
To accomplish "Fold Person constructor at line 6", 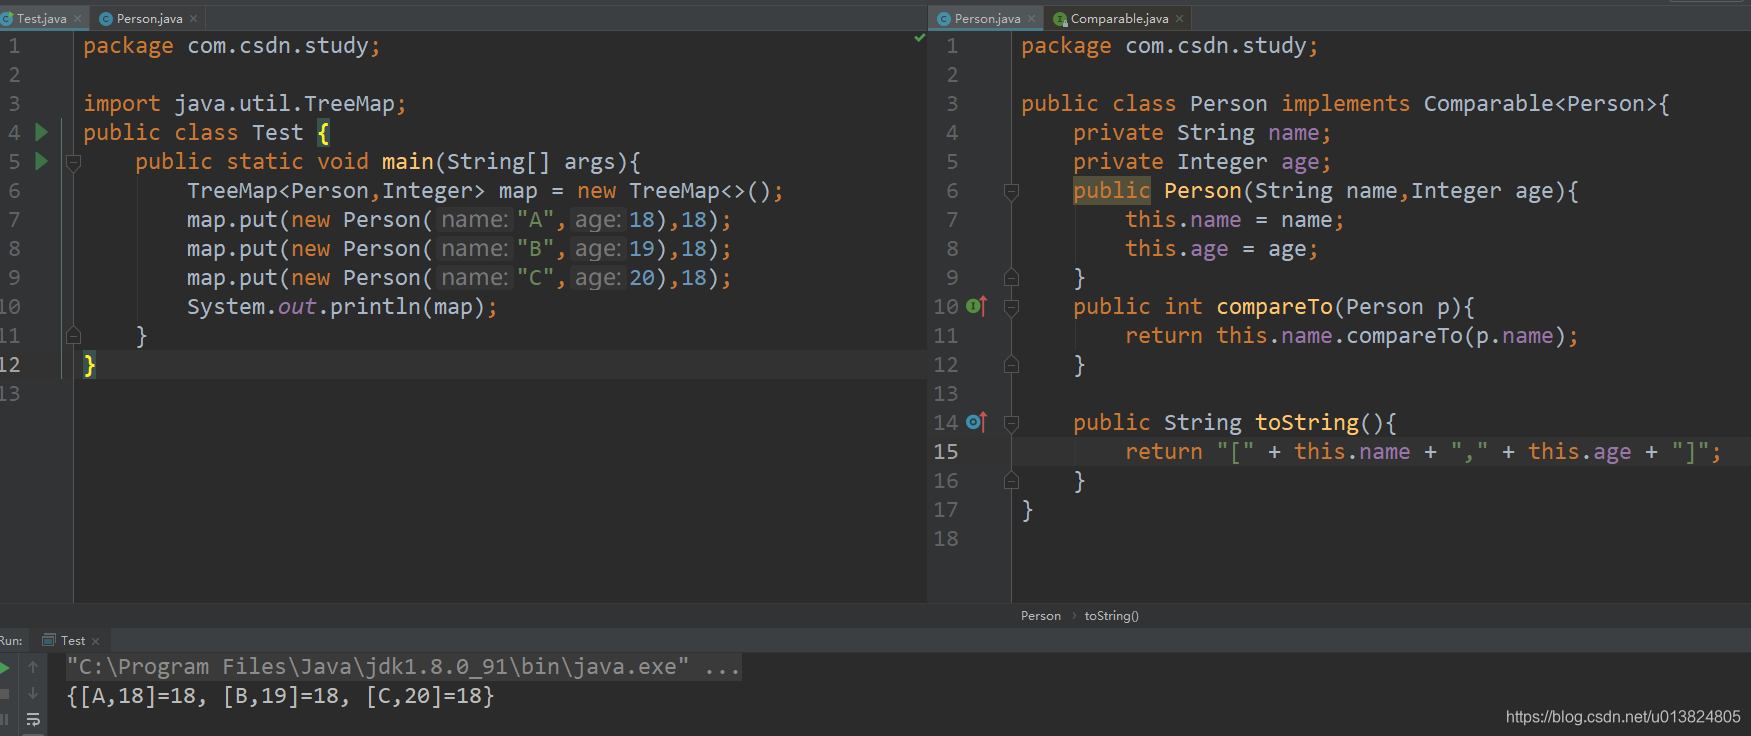I will 1011,190.
